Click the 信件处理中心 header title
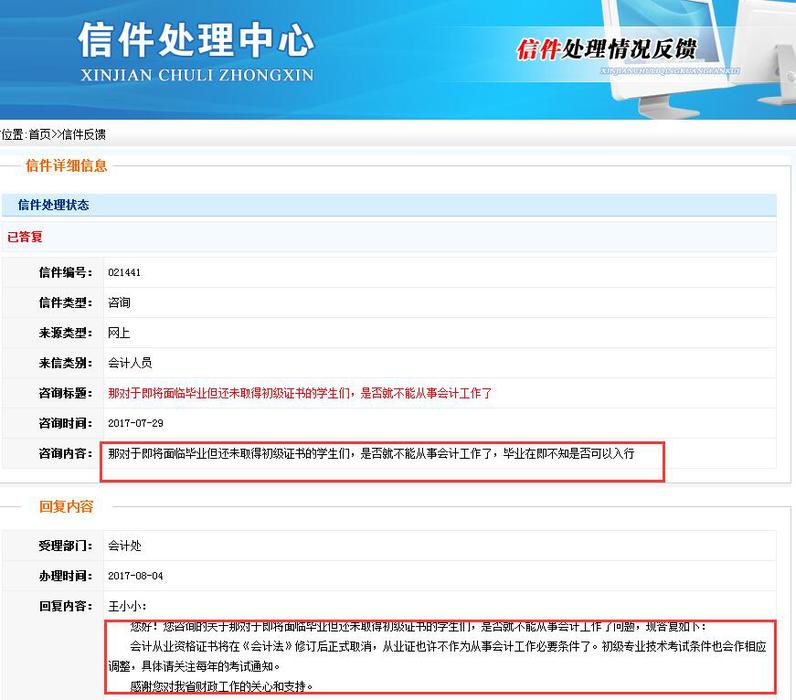 point(195,42)
